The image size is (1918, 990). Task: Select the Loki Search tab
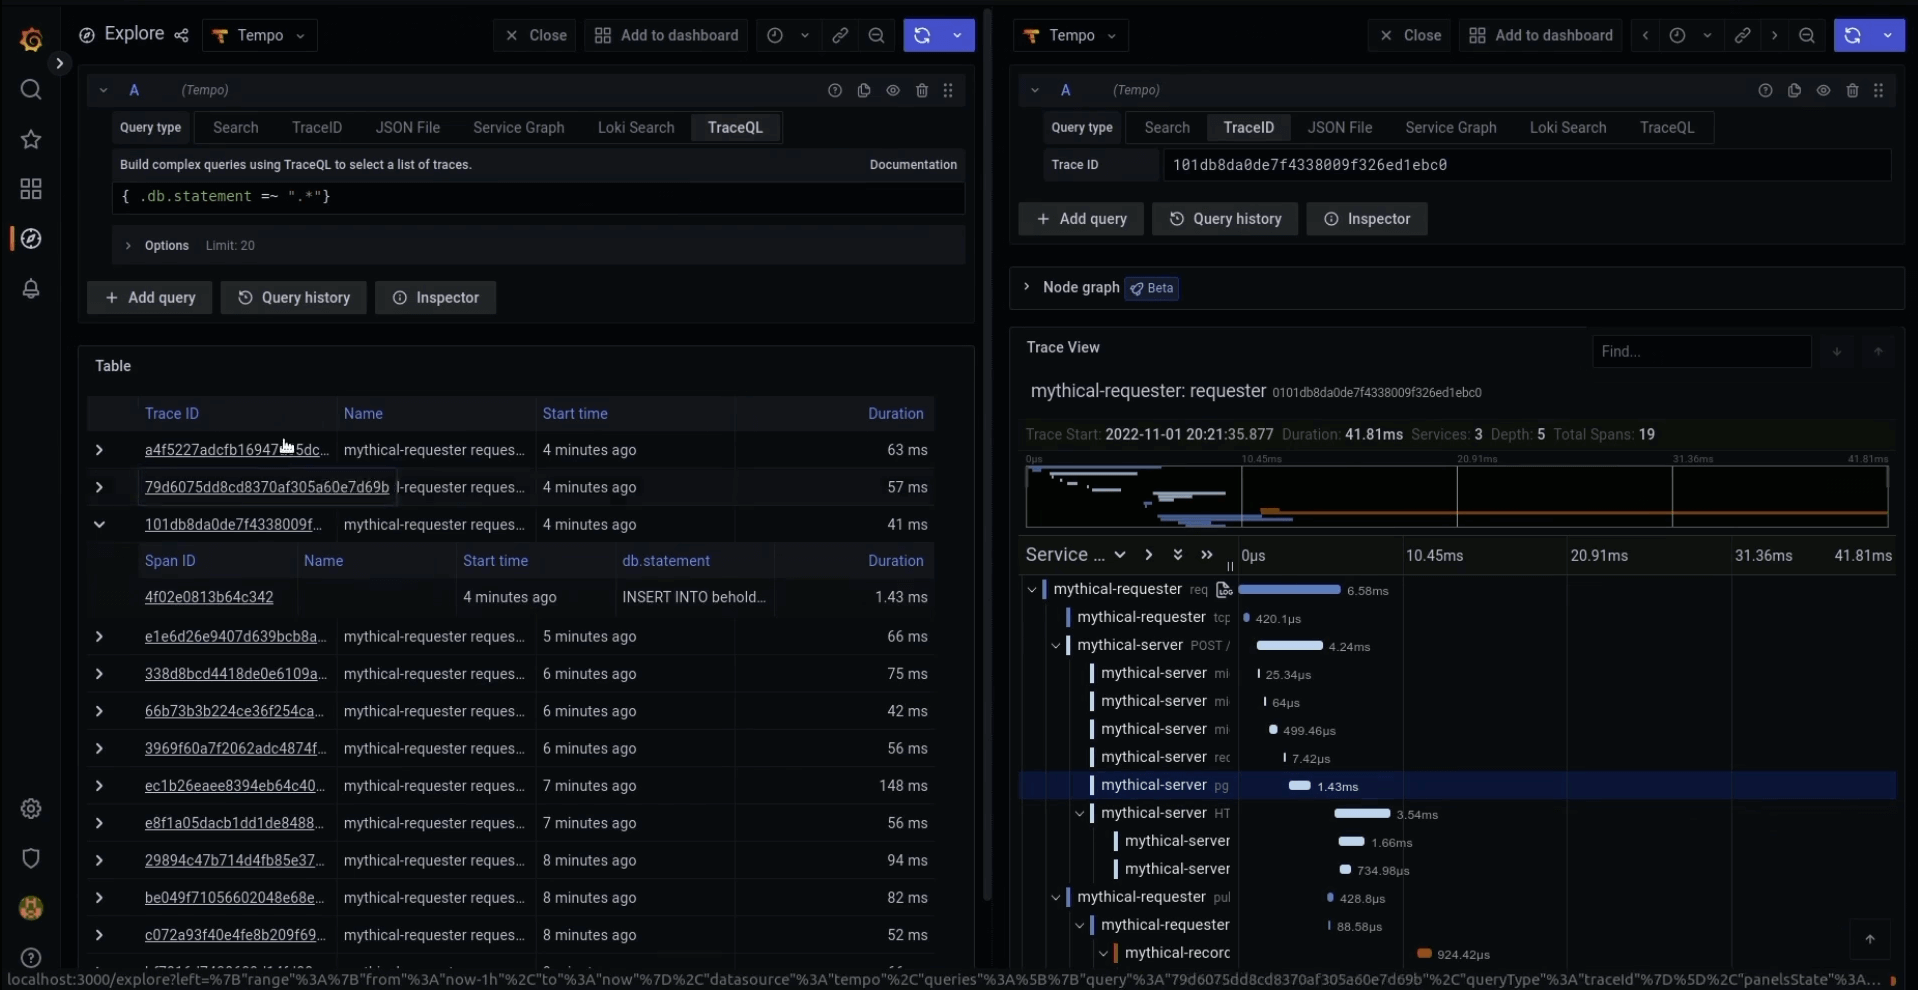coord(635,128)
